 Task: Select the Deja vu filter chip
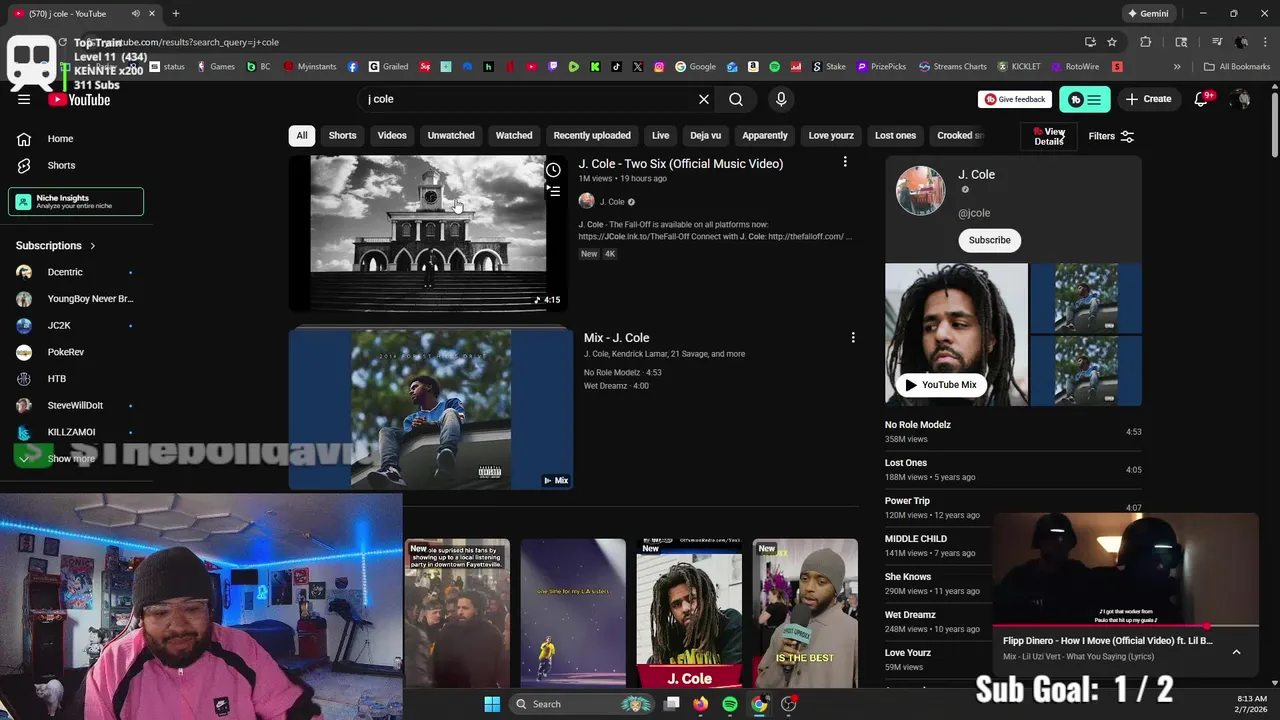coord(705,135)
